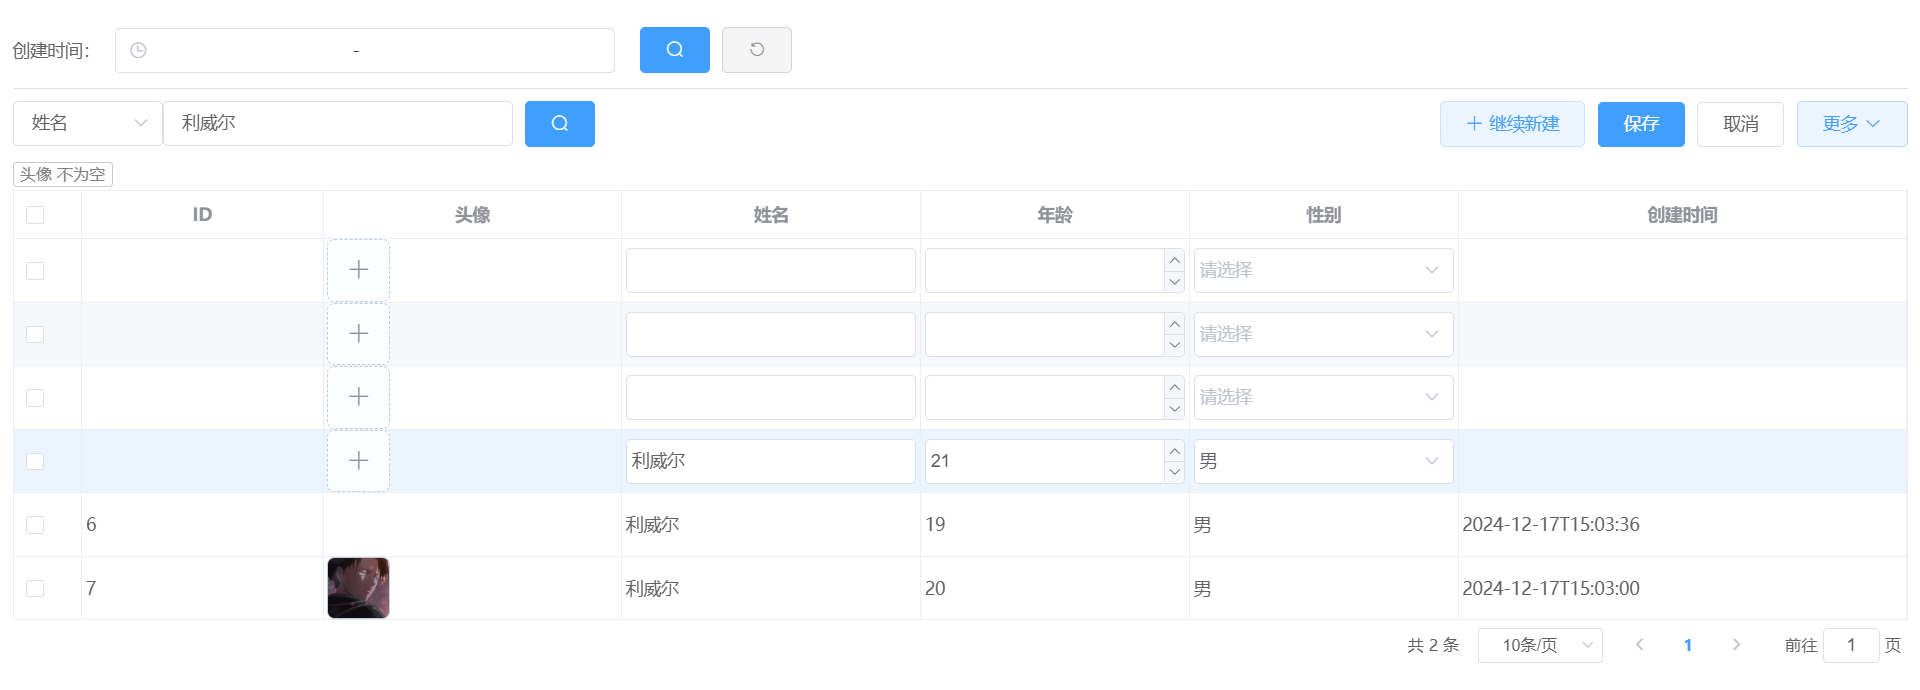This screenshot has height=690, width=1920.
Task: Click the 保存 save button
Action: [1641, 124]
